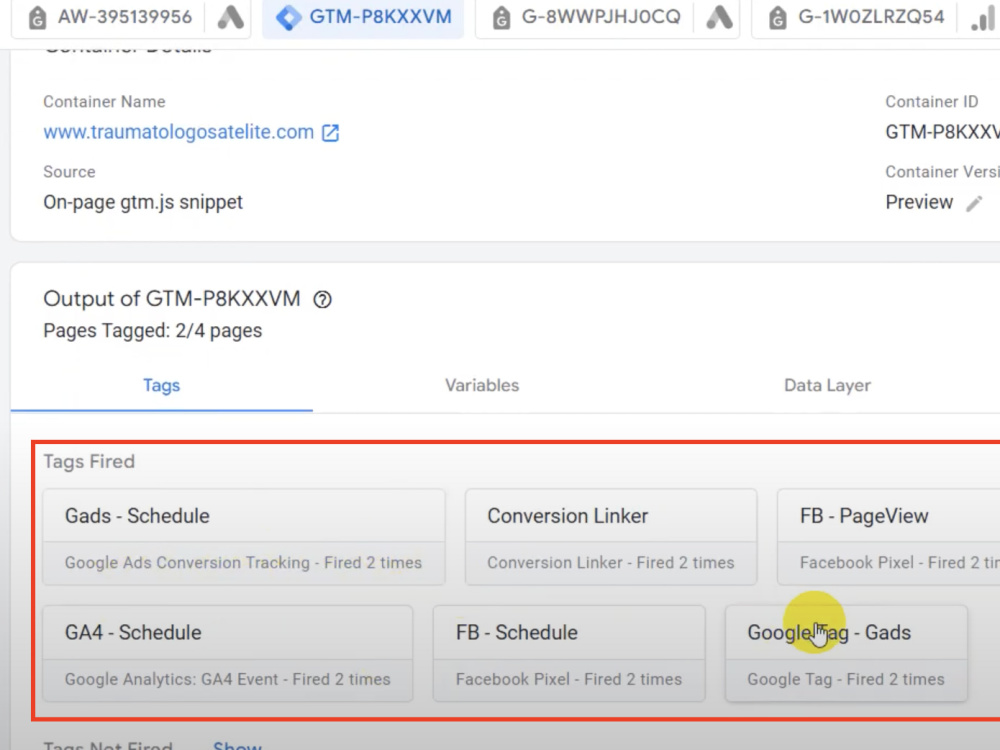This screenshot has height=750, width=1000.
Task: Open the Google Tag - Gads card
Action: [x=846, y=654]
